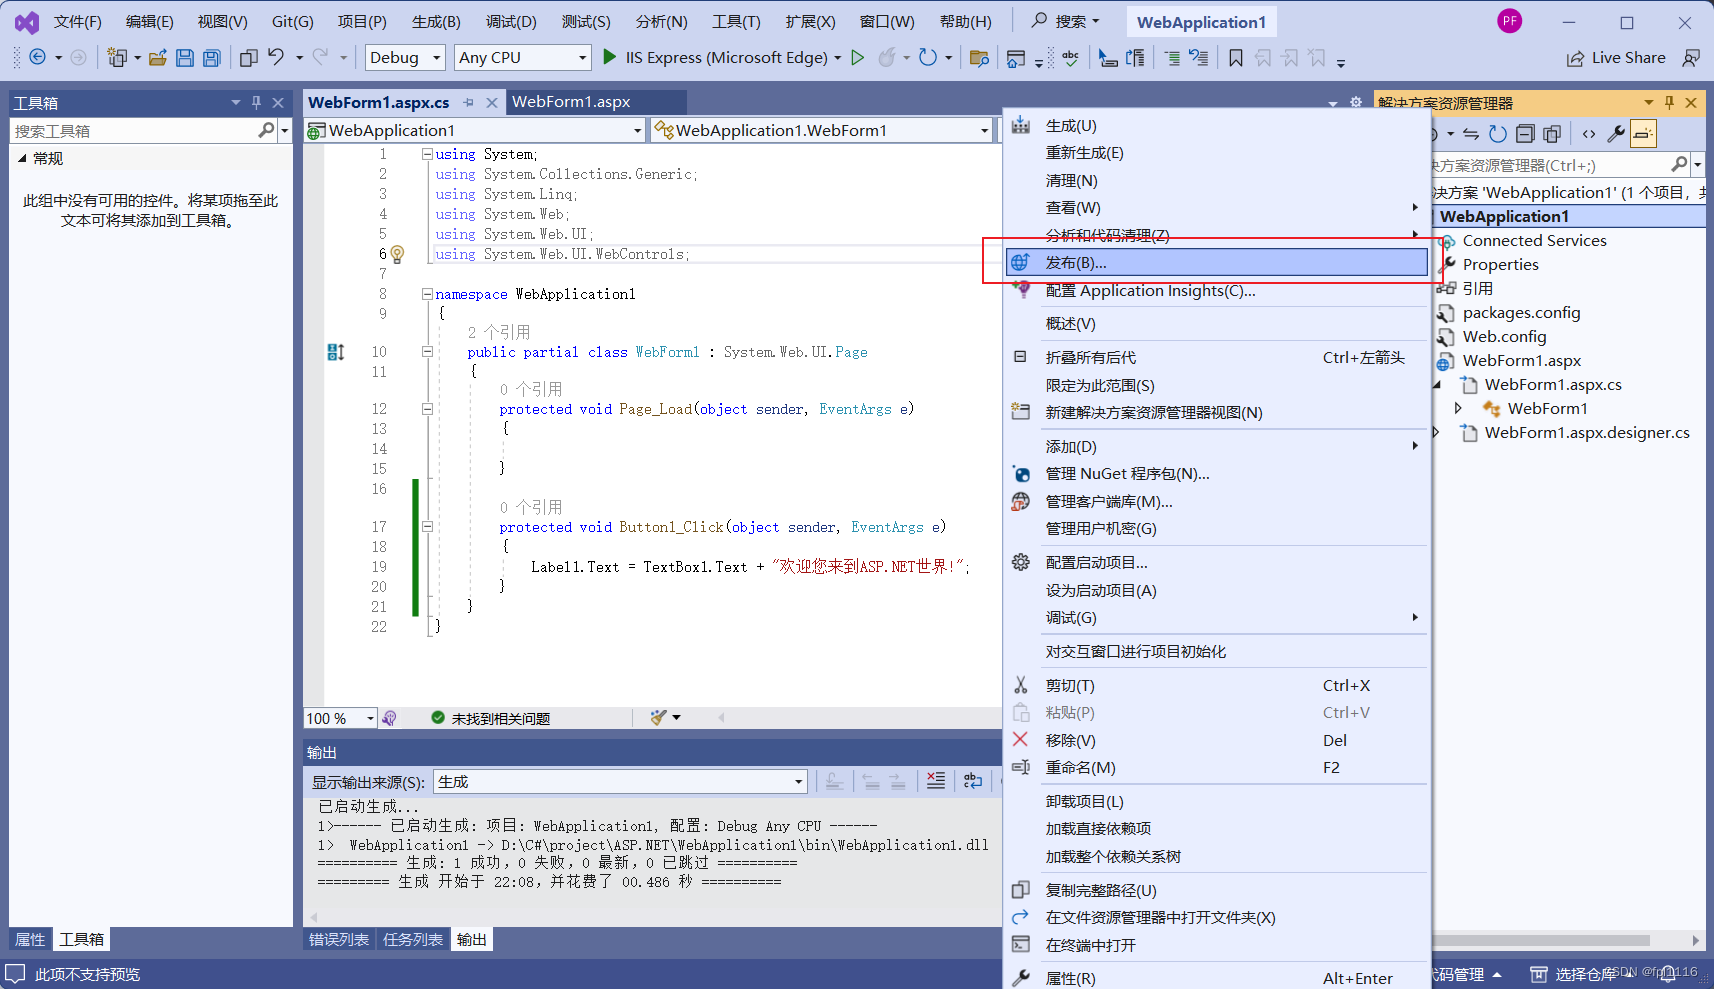Select WebForm1.aspx.designer.cs in Solution Explorer
This screenshot has width=1714, height=989.
point(1587,432)
